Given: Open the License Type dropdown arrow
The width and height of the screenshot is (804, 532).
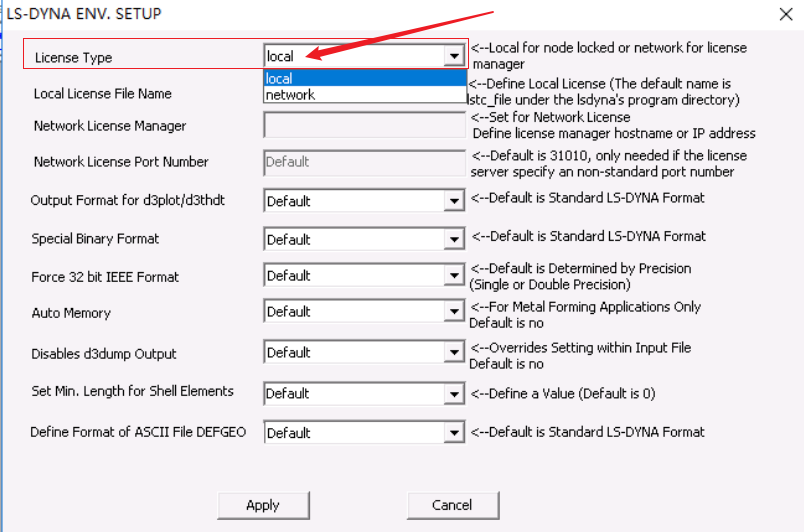Looking at the screenshot, I should click(x=455, y=57).
